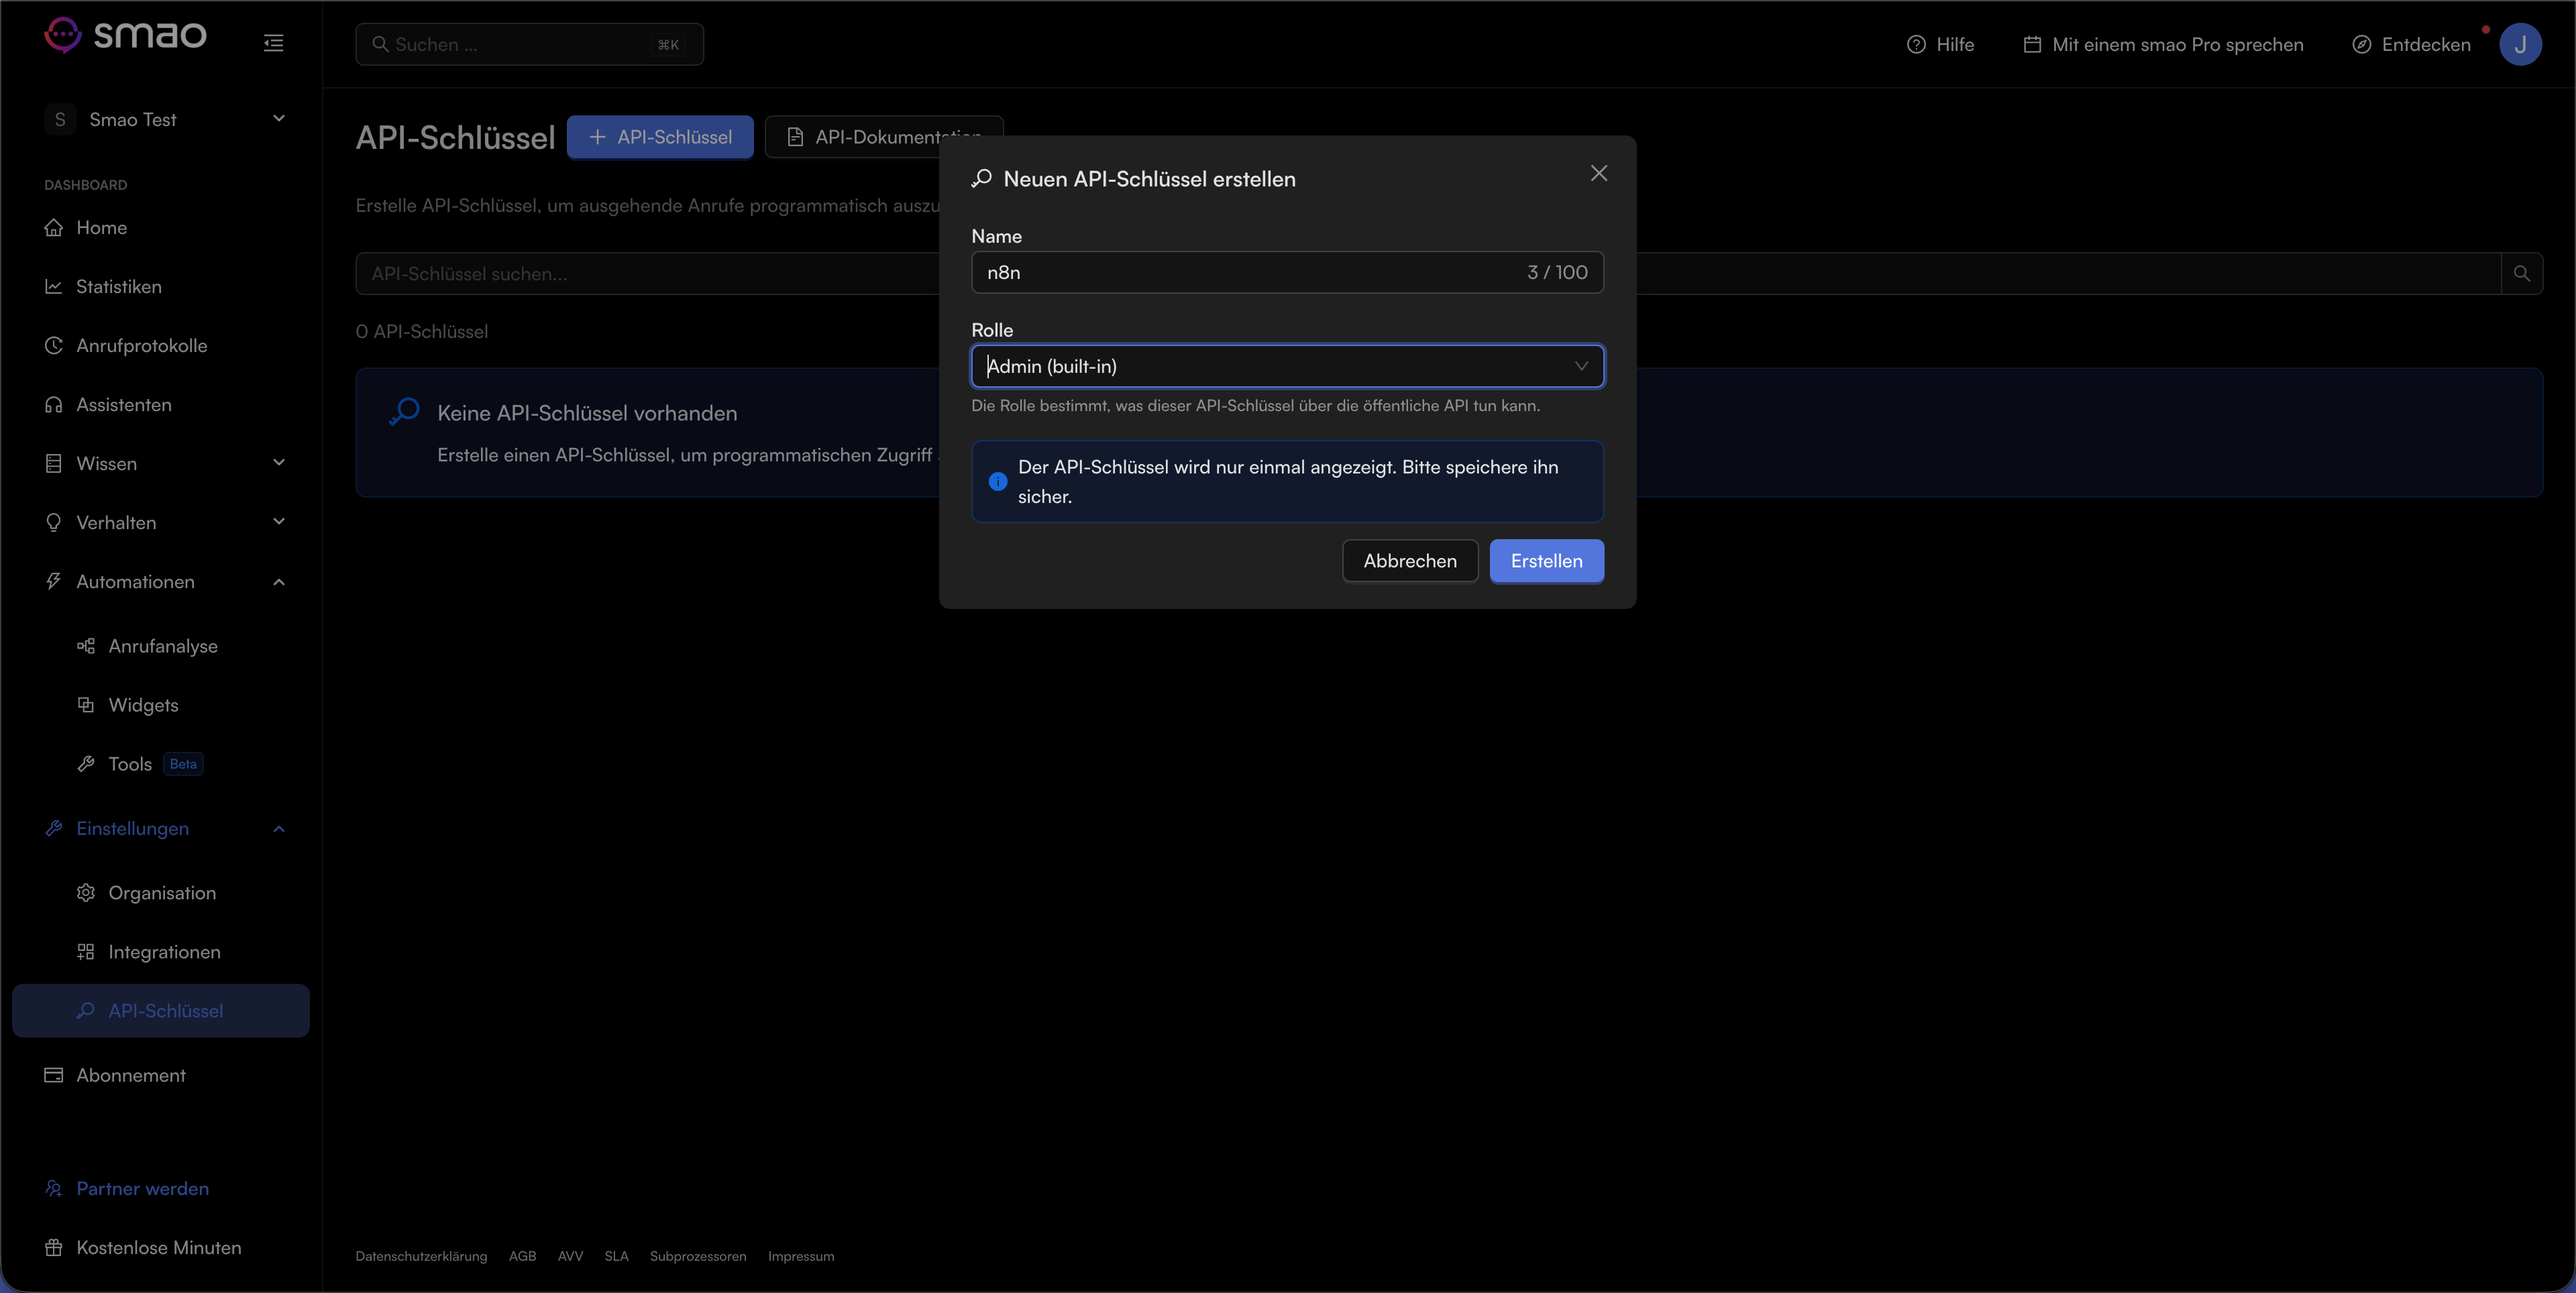Click the Integrationen grid icon
Screen dimensions: 2576x1293
pos(86,951)
